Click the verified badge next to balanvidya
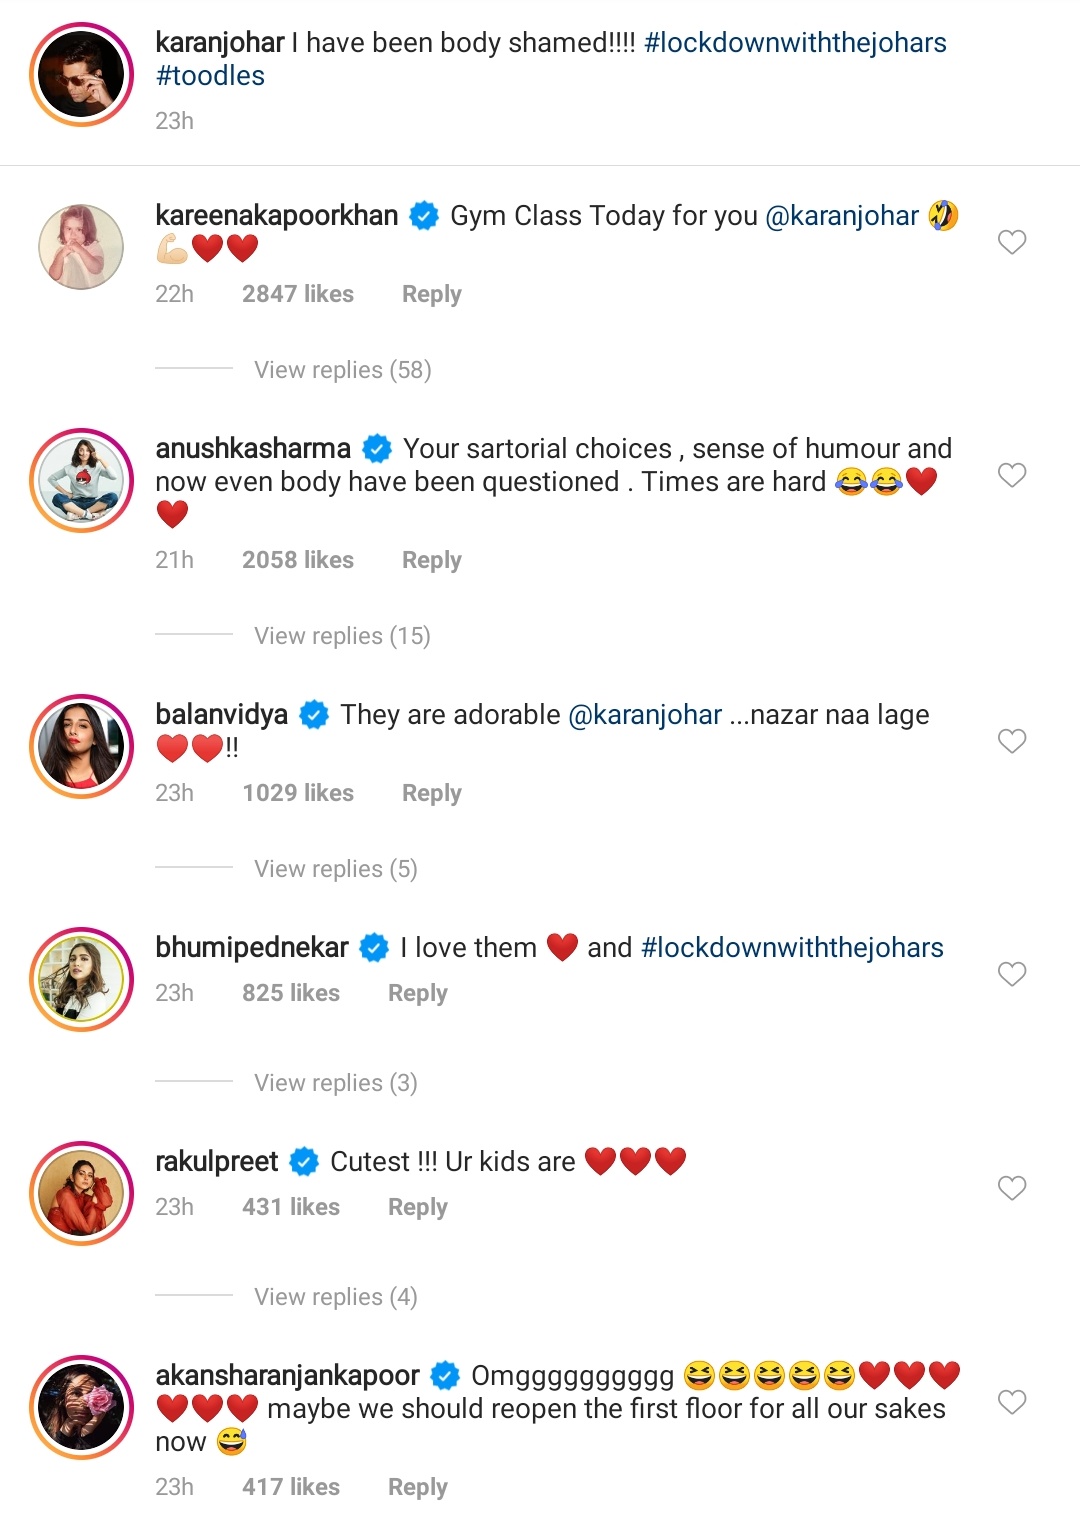This screenshot has height=1539, width=1080. (x=313, y=715)
